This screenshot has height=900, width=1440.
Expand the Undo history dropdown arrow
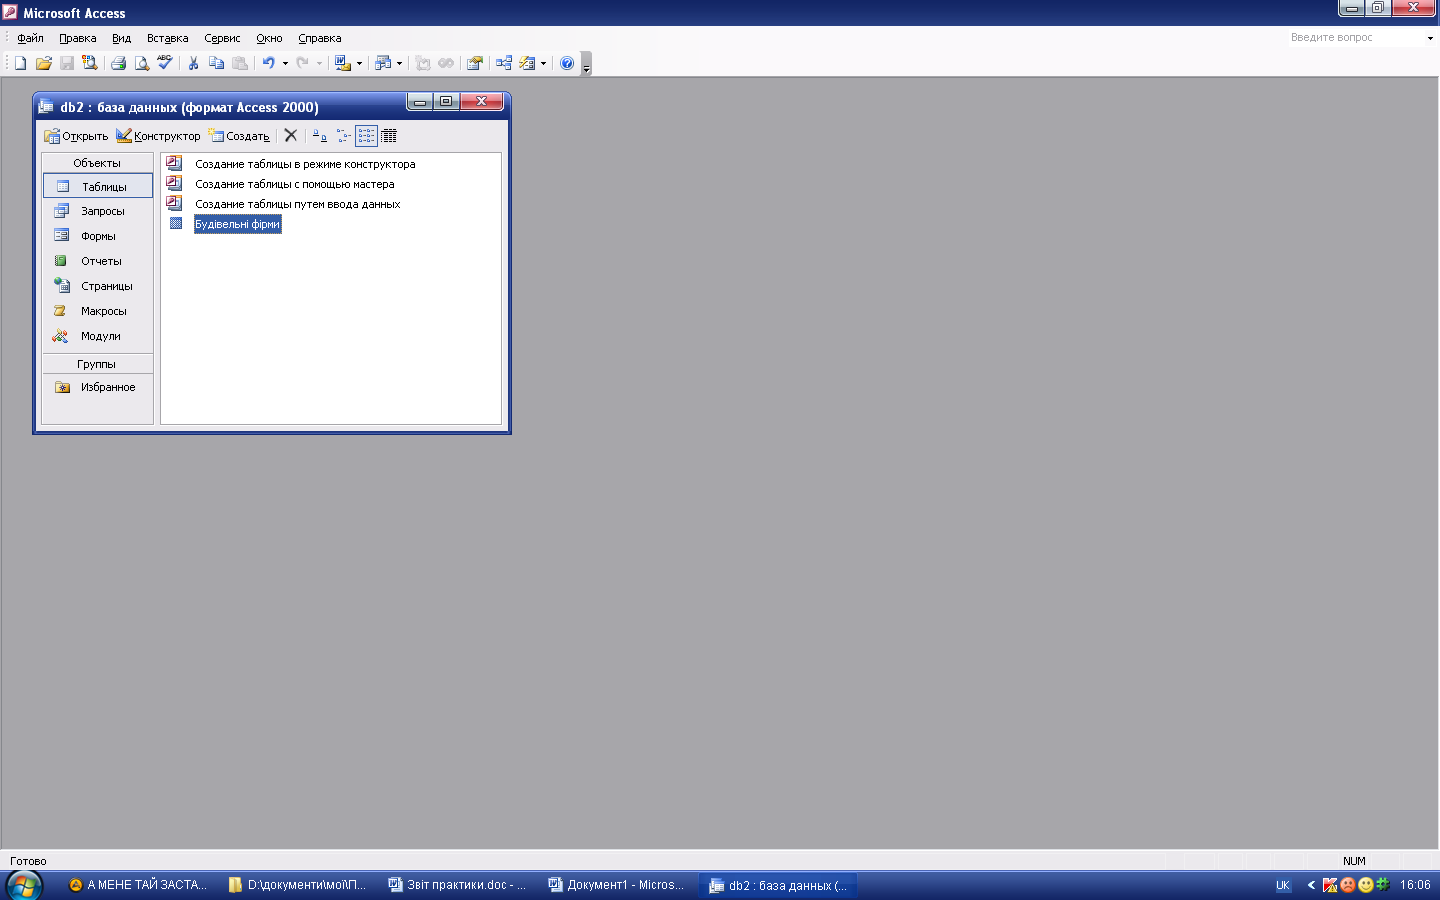(x=285, y=63)
